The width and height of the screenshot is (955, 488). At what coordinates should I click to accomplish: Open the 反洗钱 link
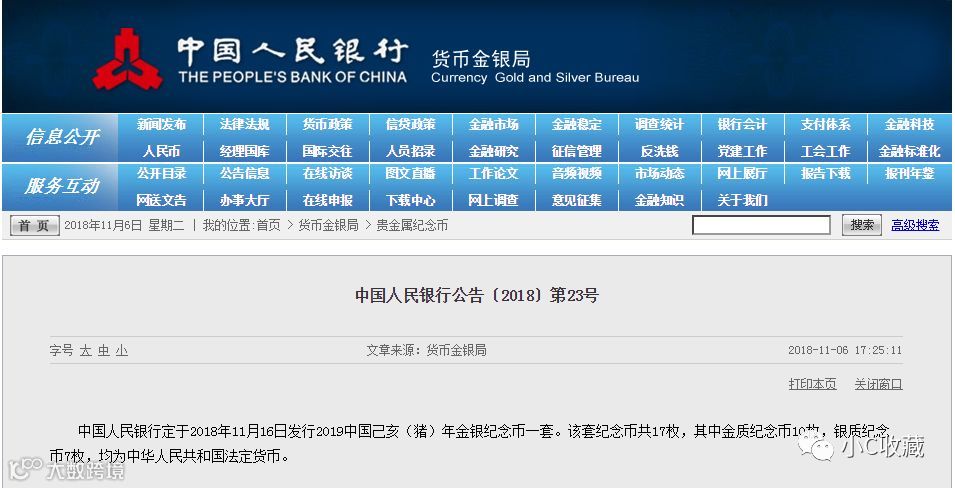(659, 151)
